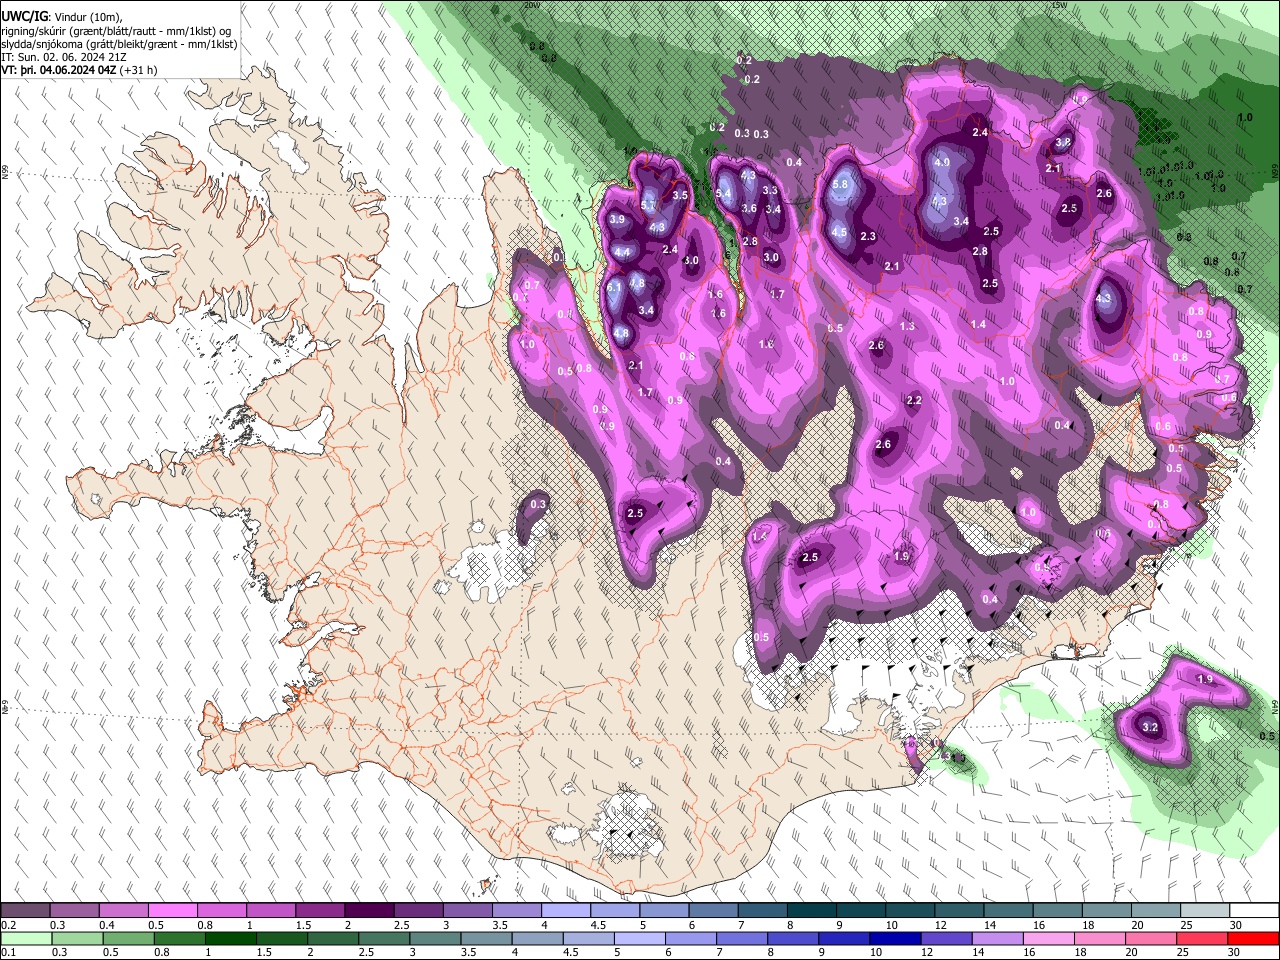Click the 'VT: þri. 04.06.2024 04Z' valid time

(58, 71)
